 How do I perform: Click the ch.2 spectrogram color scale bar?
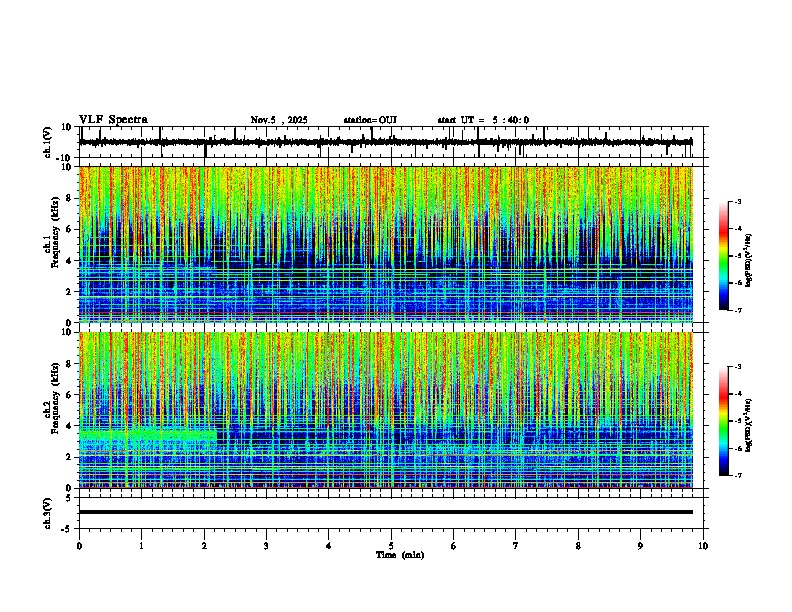724,421
